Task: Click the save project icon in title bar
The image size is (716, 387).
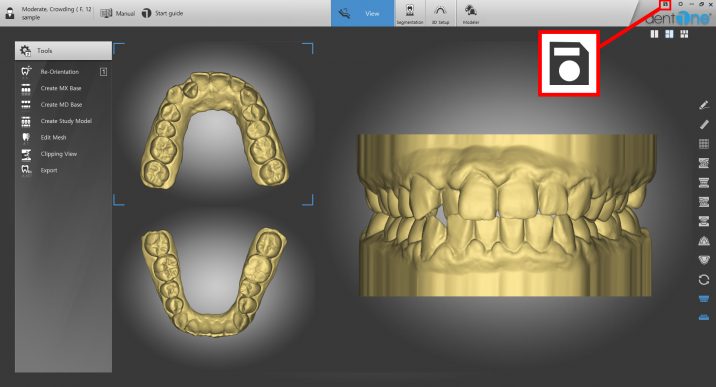Action: click(665, 4)
